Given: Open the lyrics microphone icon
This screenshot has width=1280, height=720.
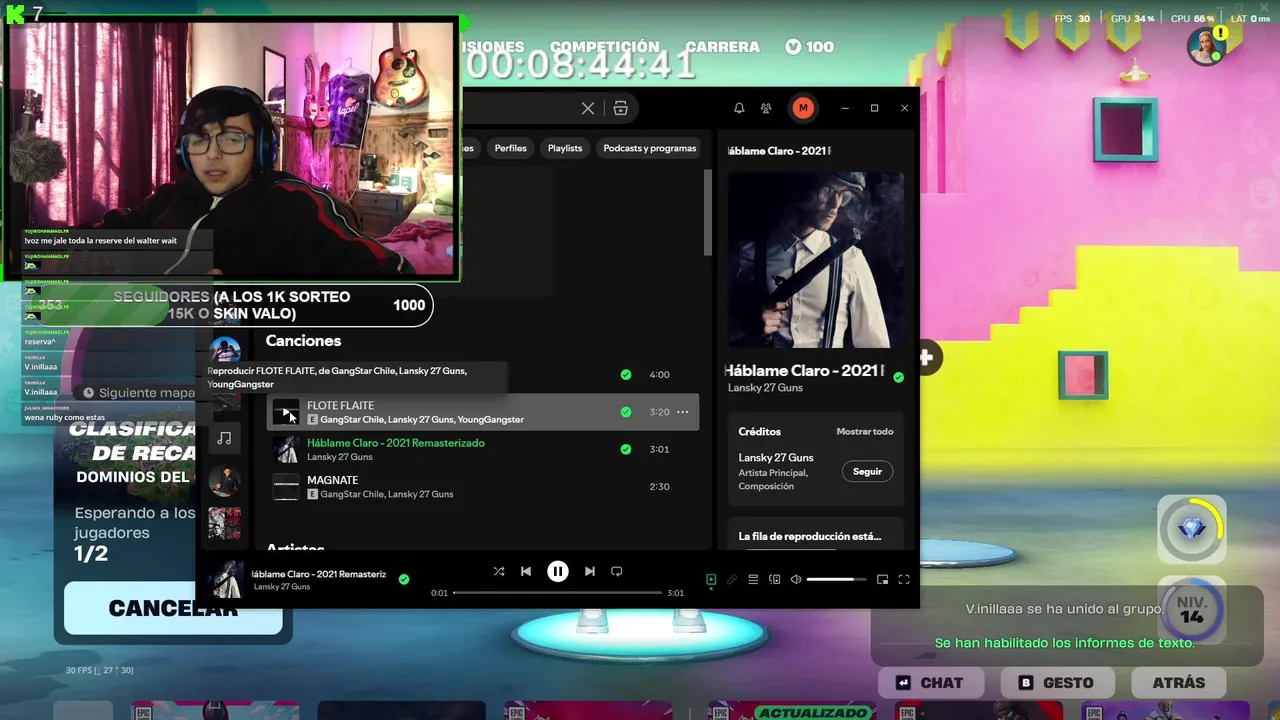Looking at the screenshot, I should click(x=732, y=579).
